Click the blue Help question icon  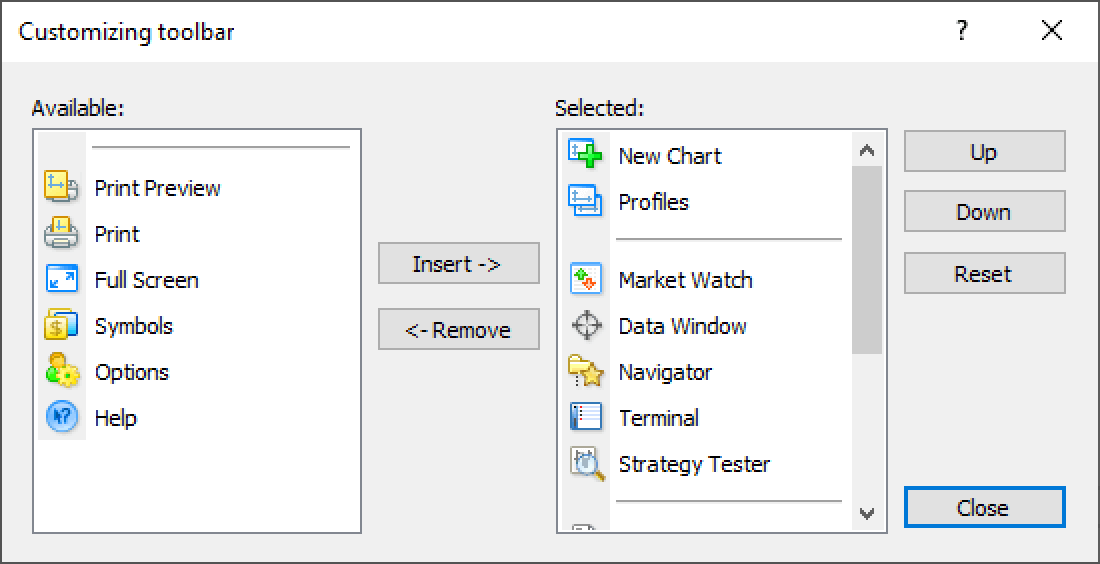coord(62,418)
